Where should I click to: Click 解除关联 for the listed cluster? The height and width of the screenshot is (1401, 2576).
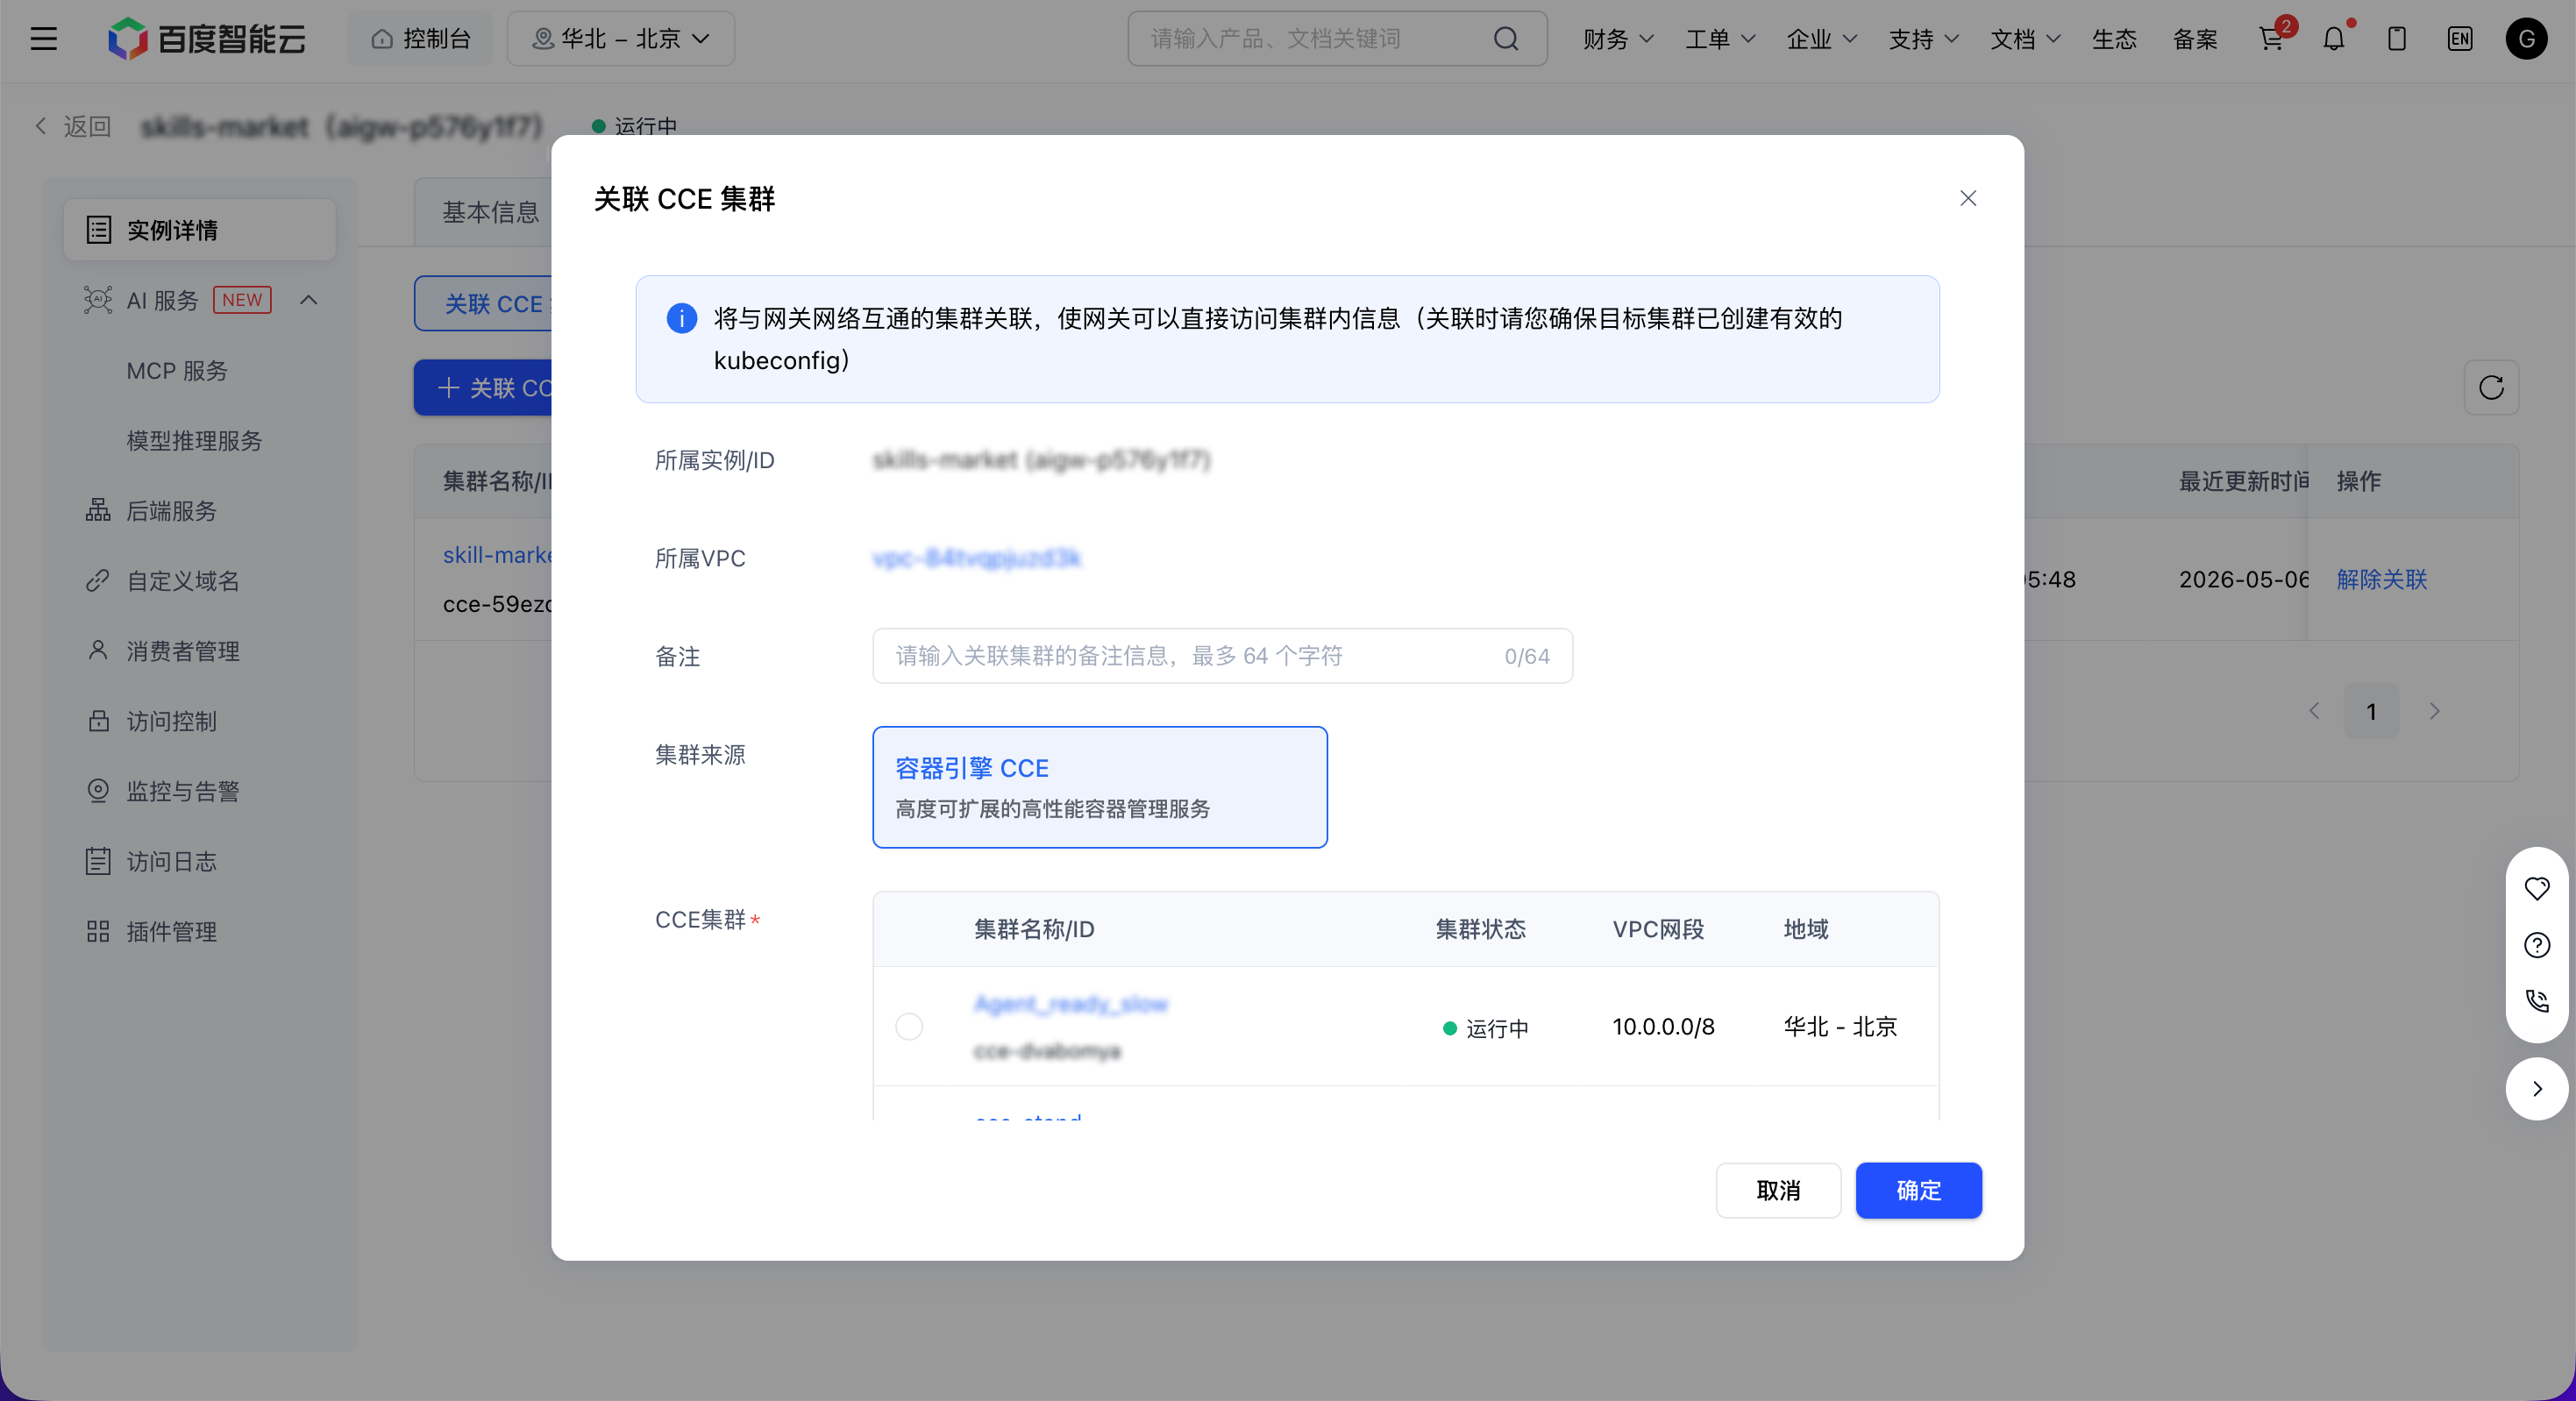(x=2382, y=579)
